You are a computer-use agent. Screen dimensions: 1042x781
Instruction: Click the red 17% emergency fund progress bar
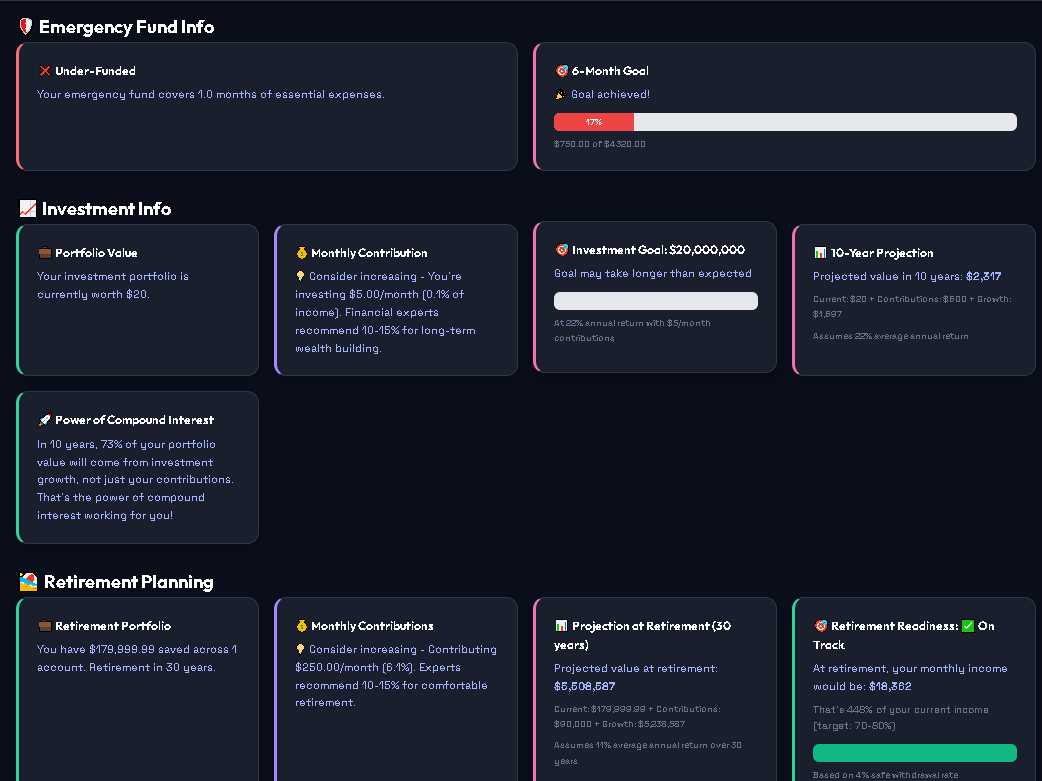(x=594, y=122)
